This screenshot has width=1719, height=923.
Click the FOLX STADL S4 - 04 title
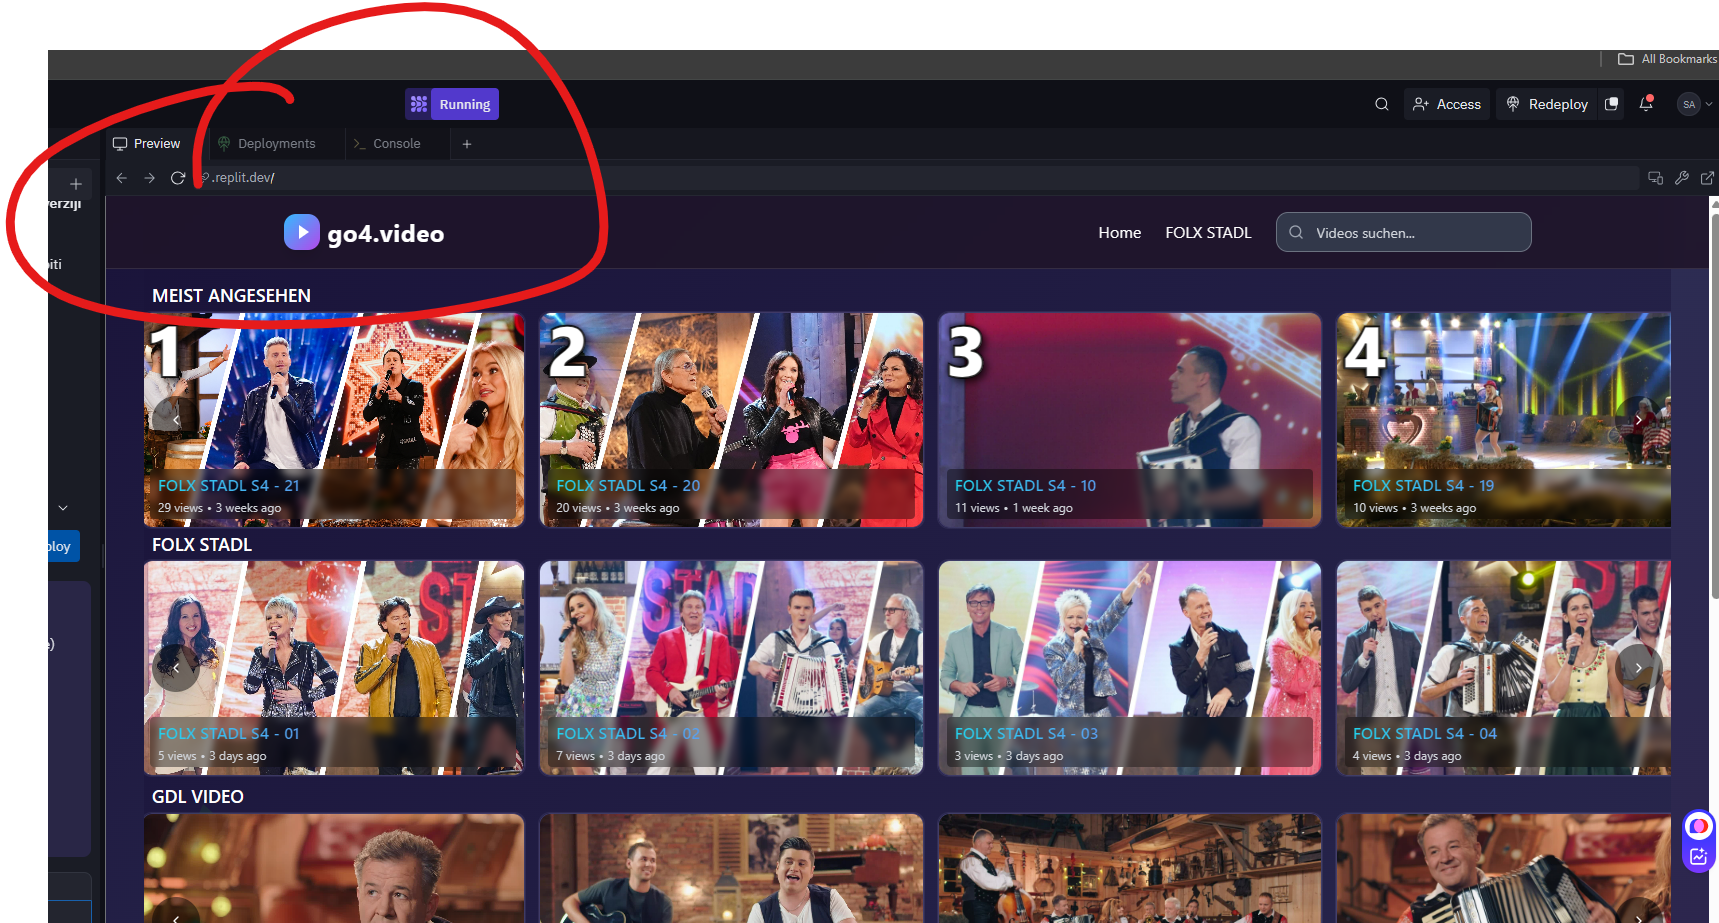tap(1425, 734)
